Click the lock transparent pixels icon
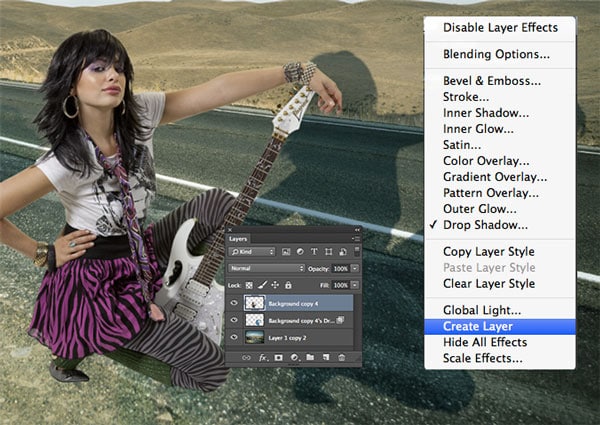The height and width of the screenshot is (425, 600). (x=250, y=284)
